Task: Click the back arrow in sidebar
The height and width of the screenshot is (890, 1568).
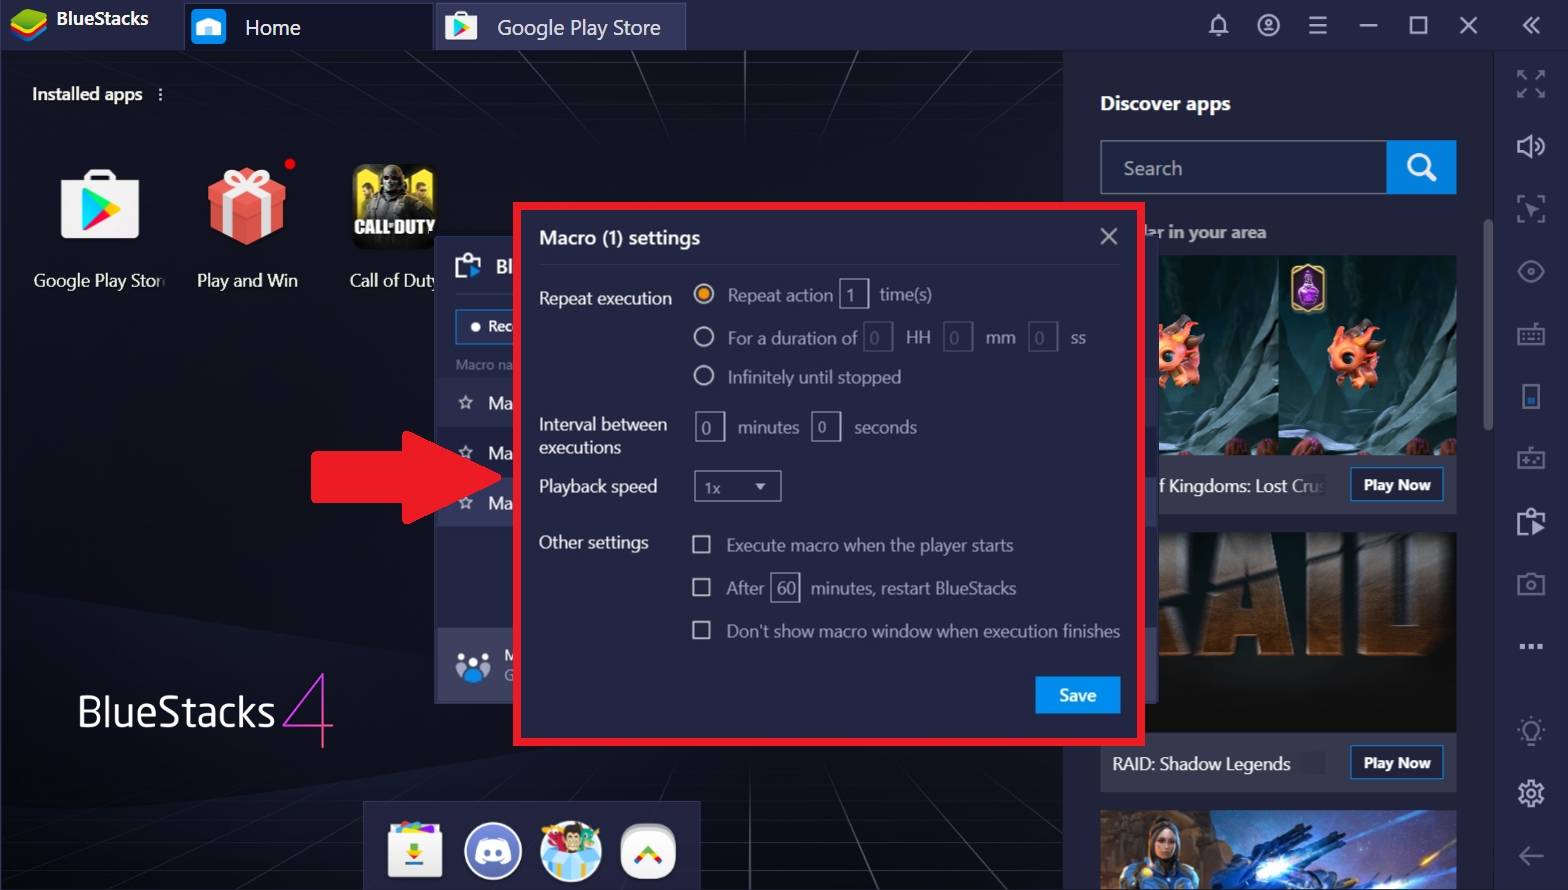Action: (x=1531, y=855)
